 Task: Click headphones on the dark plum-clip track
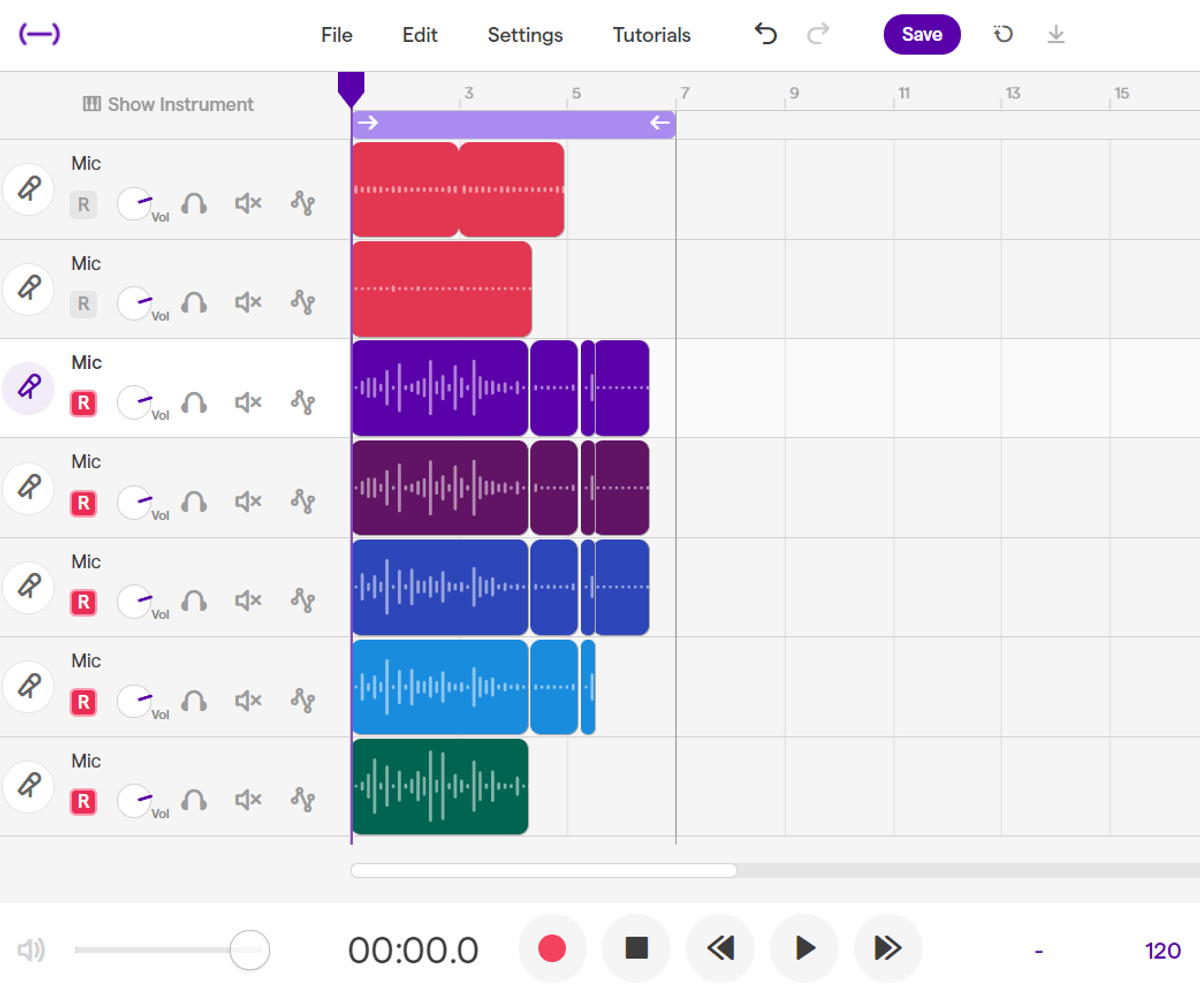pyautogui.click(x=194, y=501)
